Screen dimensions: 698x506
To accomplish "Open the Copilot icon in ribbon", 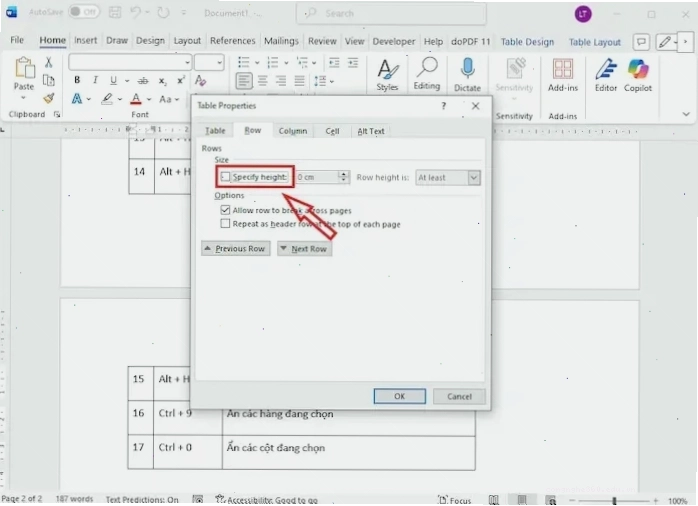I will pyautogui.click(x=638, y=69).
